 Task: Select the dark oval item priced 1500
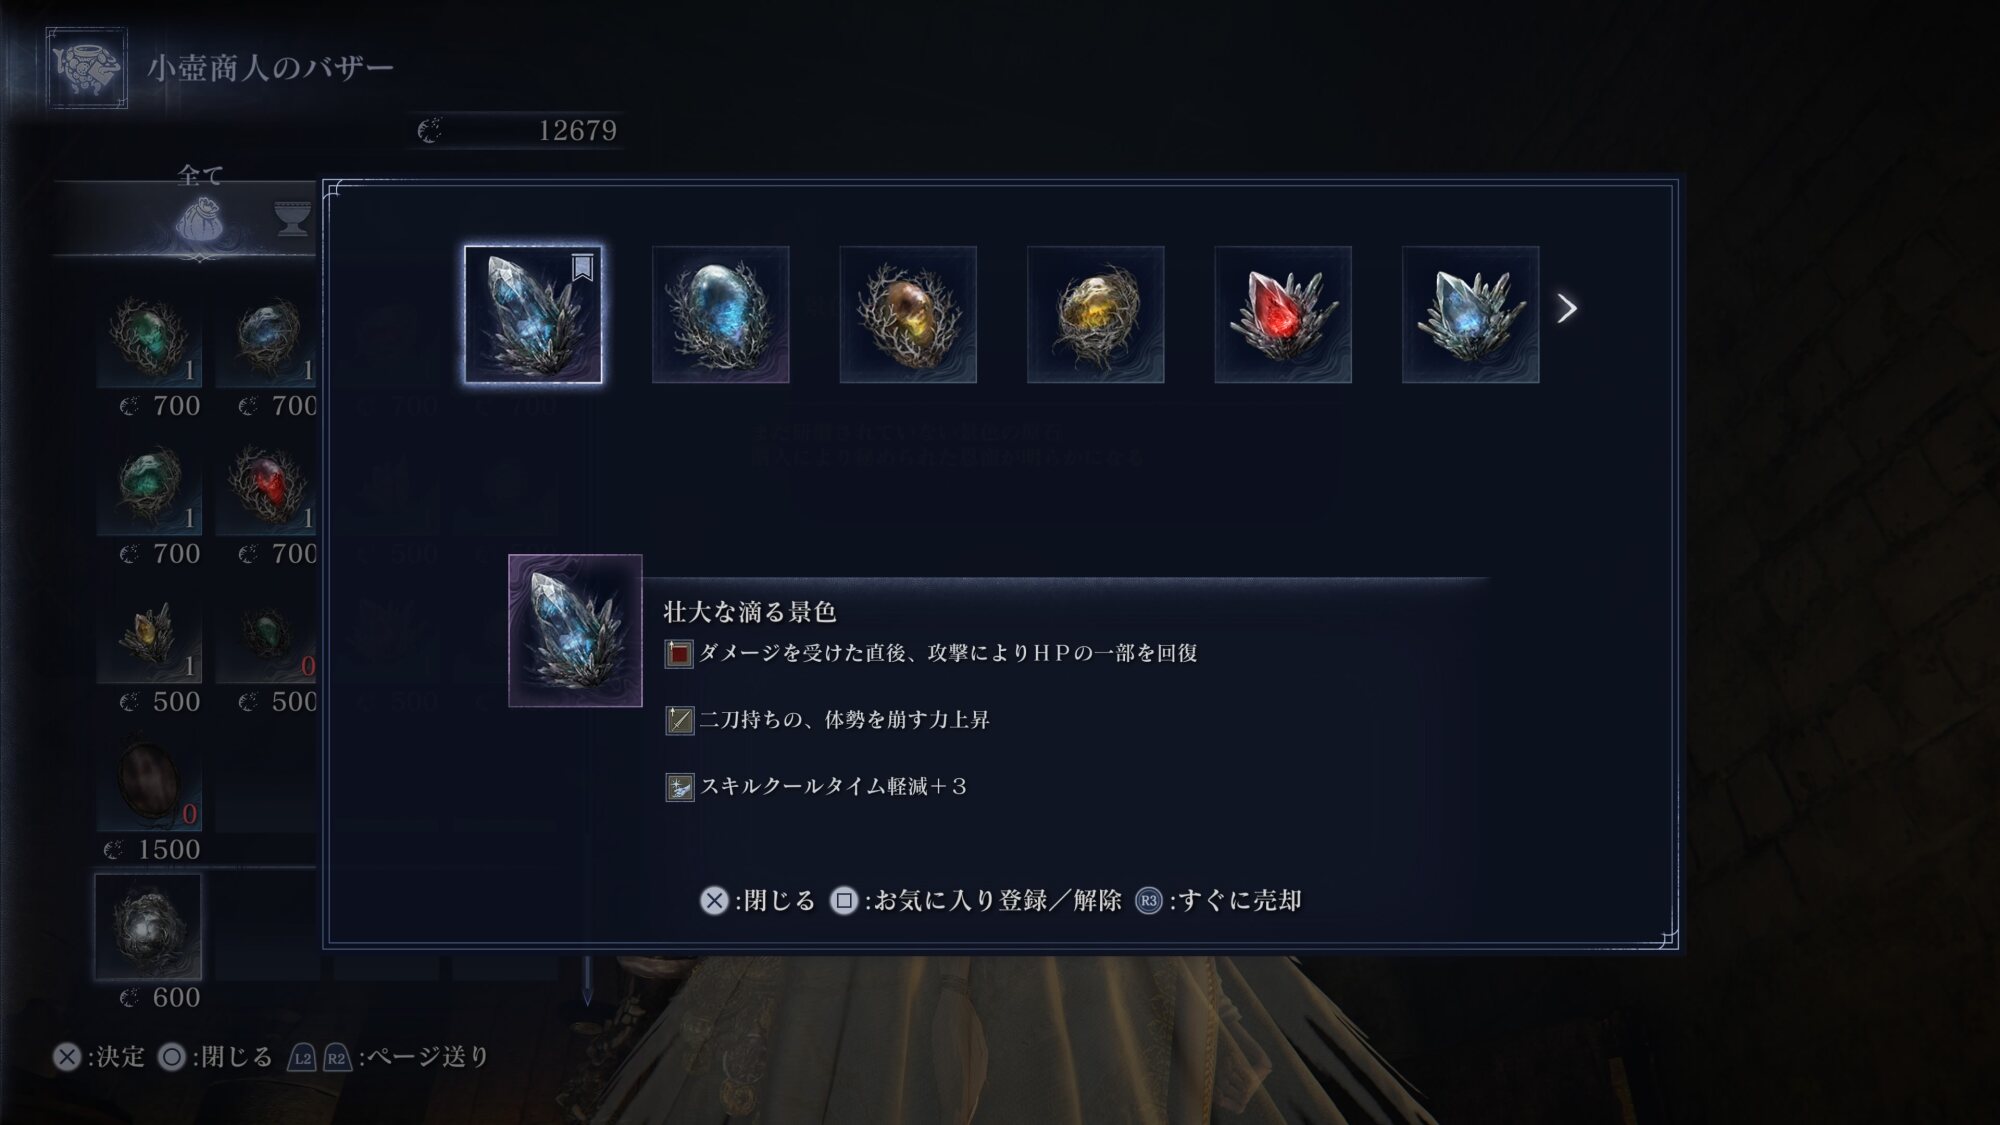tap(149, 781)
